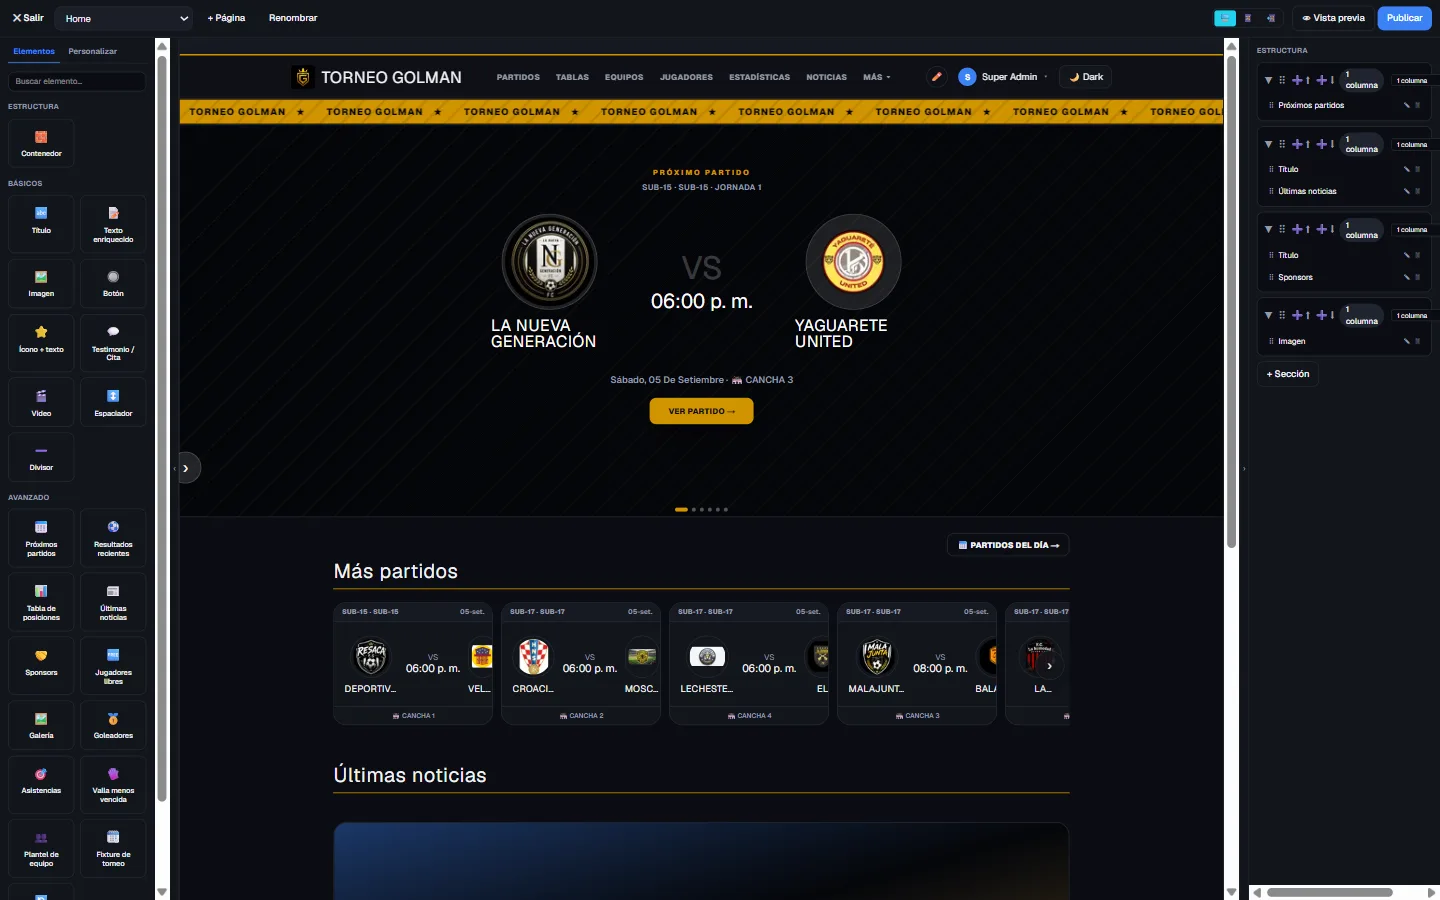Viewport: 1440px width, 900px height.
Task: Click the Buscar elemento search field
Action: pos(77,81)
